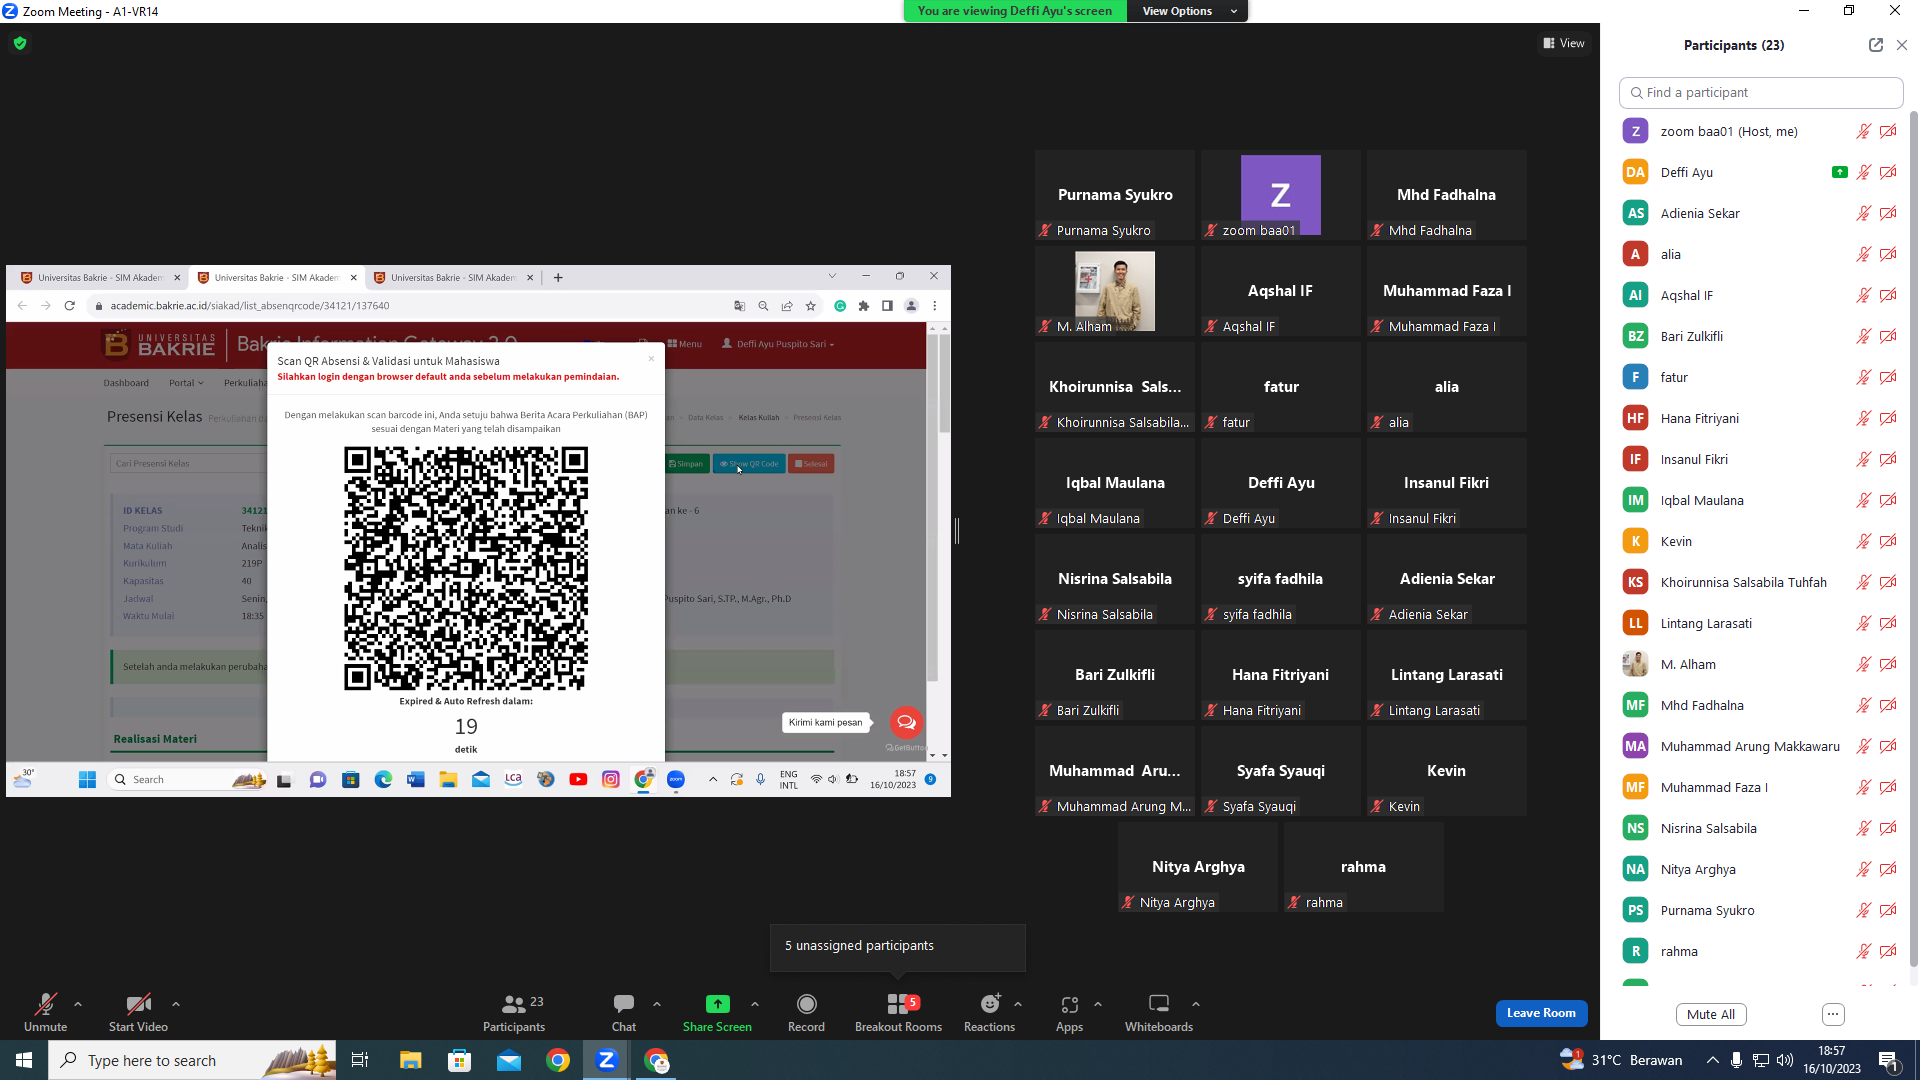This screenshot has height=1080, width=1920.
Task: Toggle mute for Deffi Ayu in participants list
Action: [x=1864, y=172]
